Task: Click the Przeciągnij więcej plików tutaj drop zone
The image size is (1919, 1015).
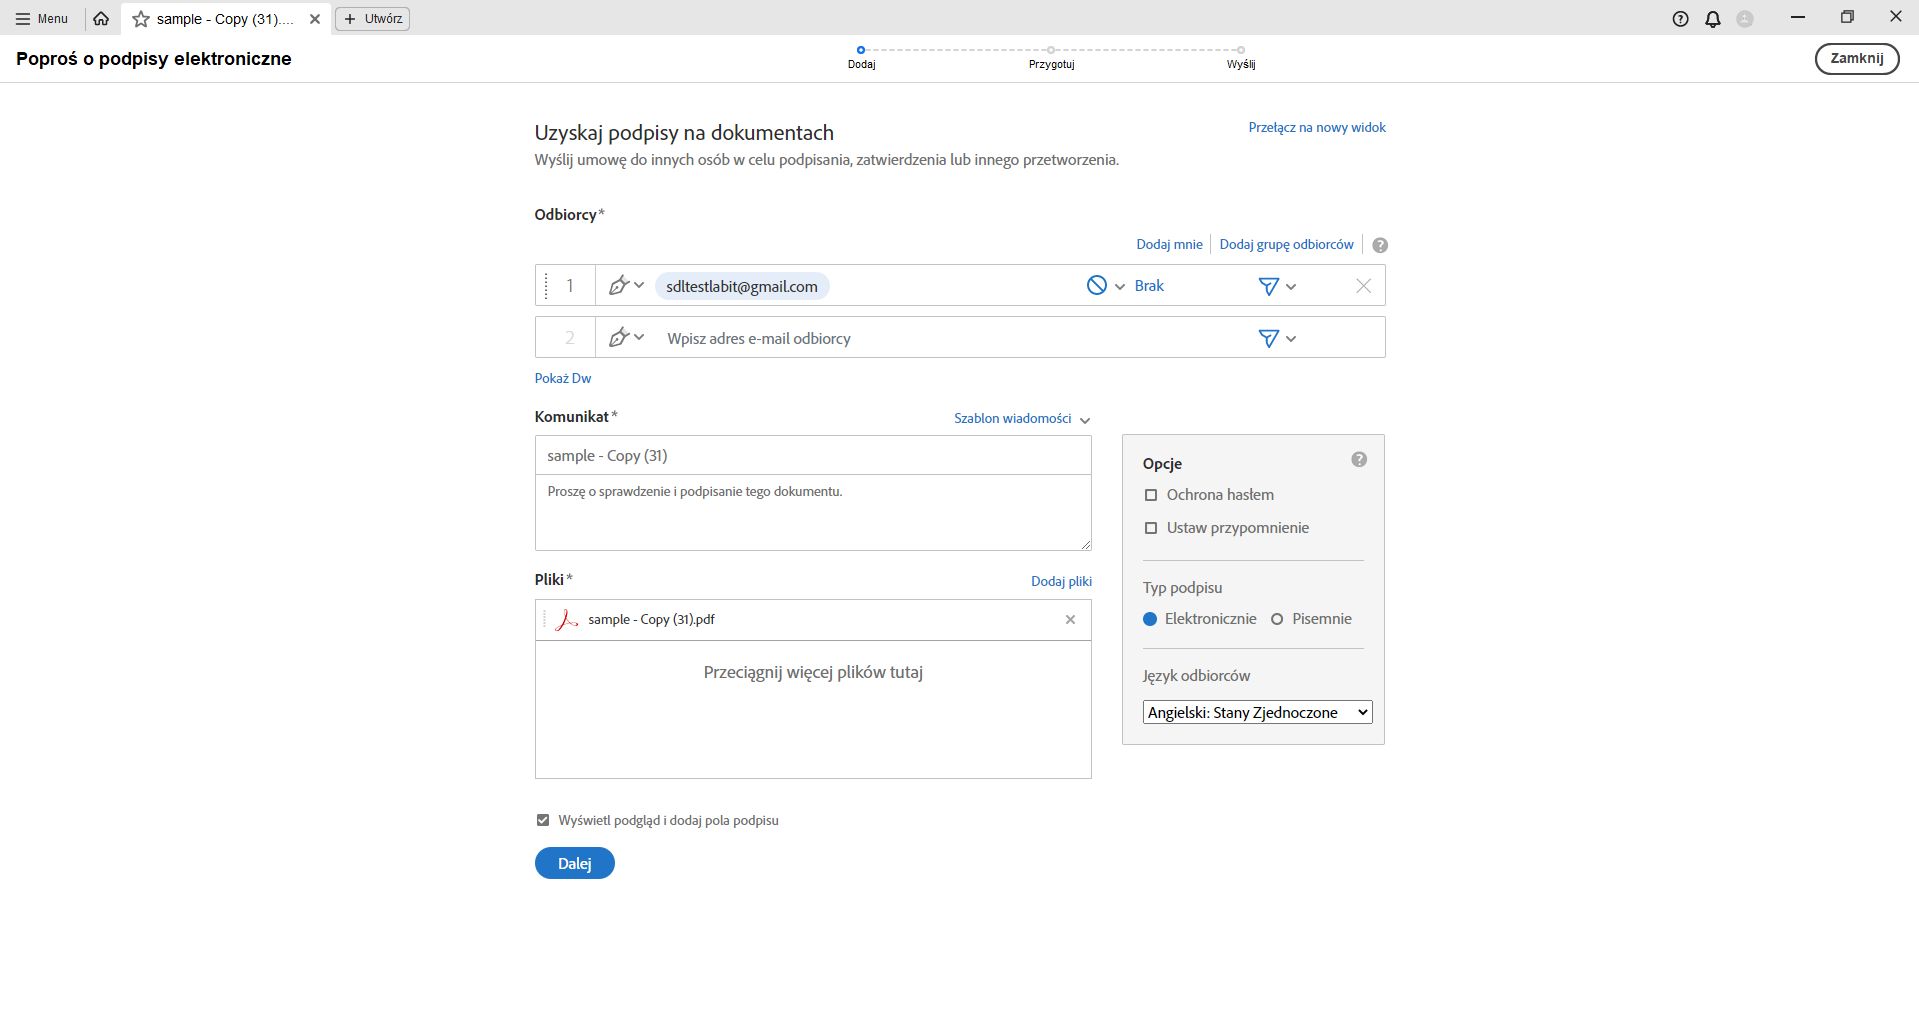Action: [x=813, y=709]
